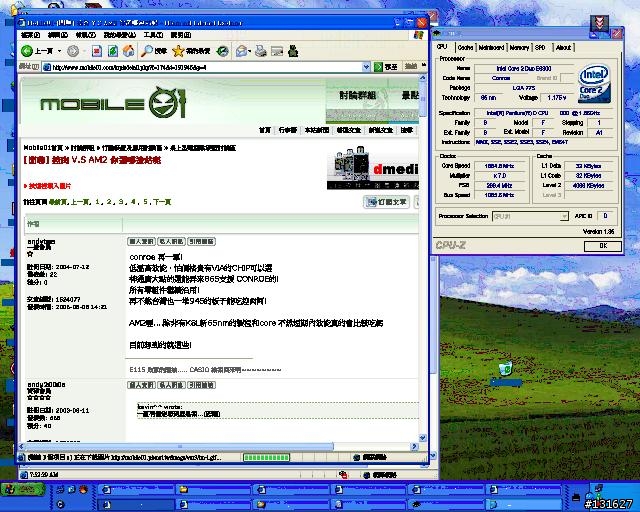Click the IE Back arrow button

27,51
